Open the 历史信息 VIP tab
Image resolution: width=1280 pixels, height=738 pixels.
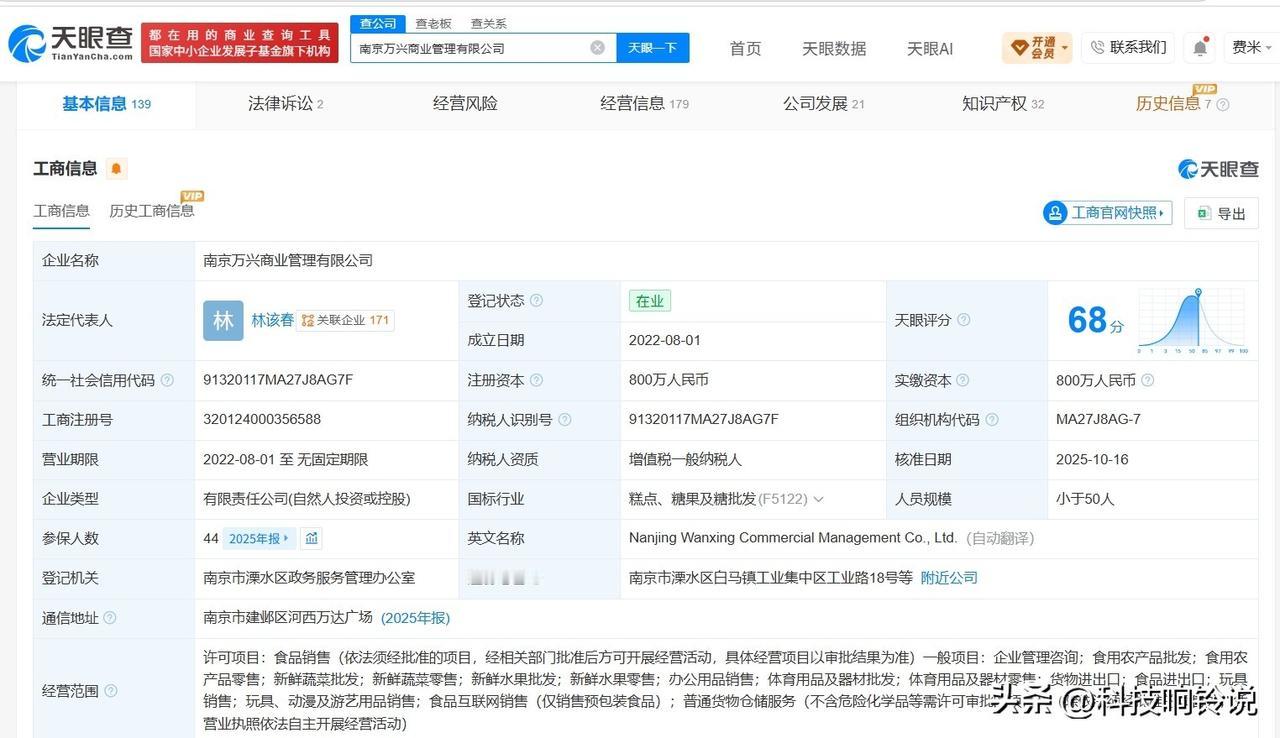point(1174,104)
